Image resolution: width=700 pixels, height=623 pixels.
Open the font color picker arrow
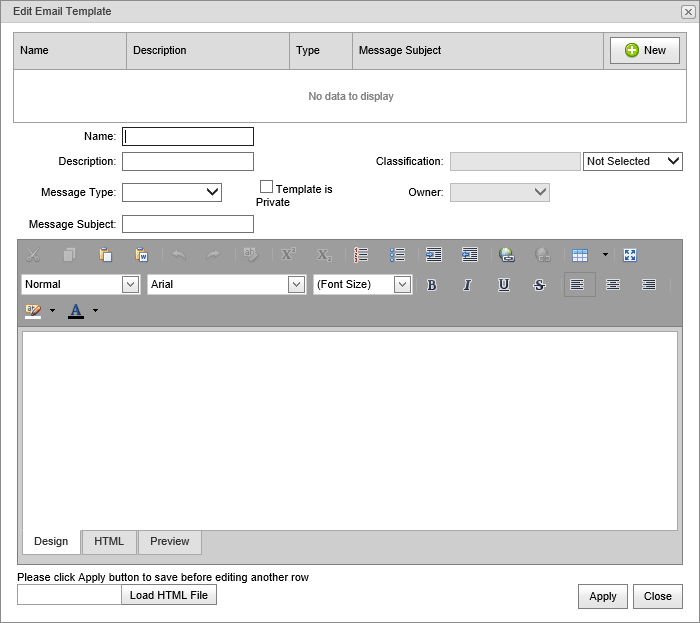tap(95, 311)
